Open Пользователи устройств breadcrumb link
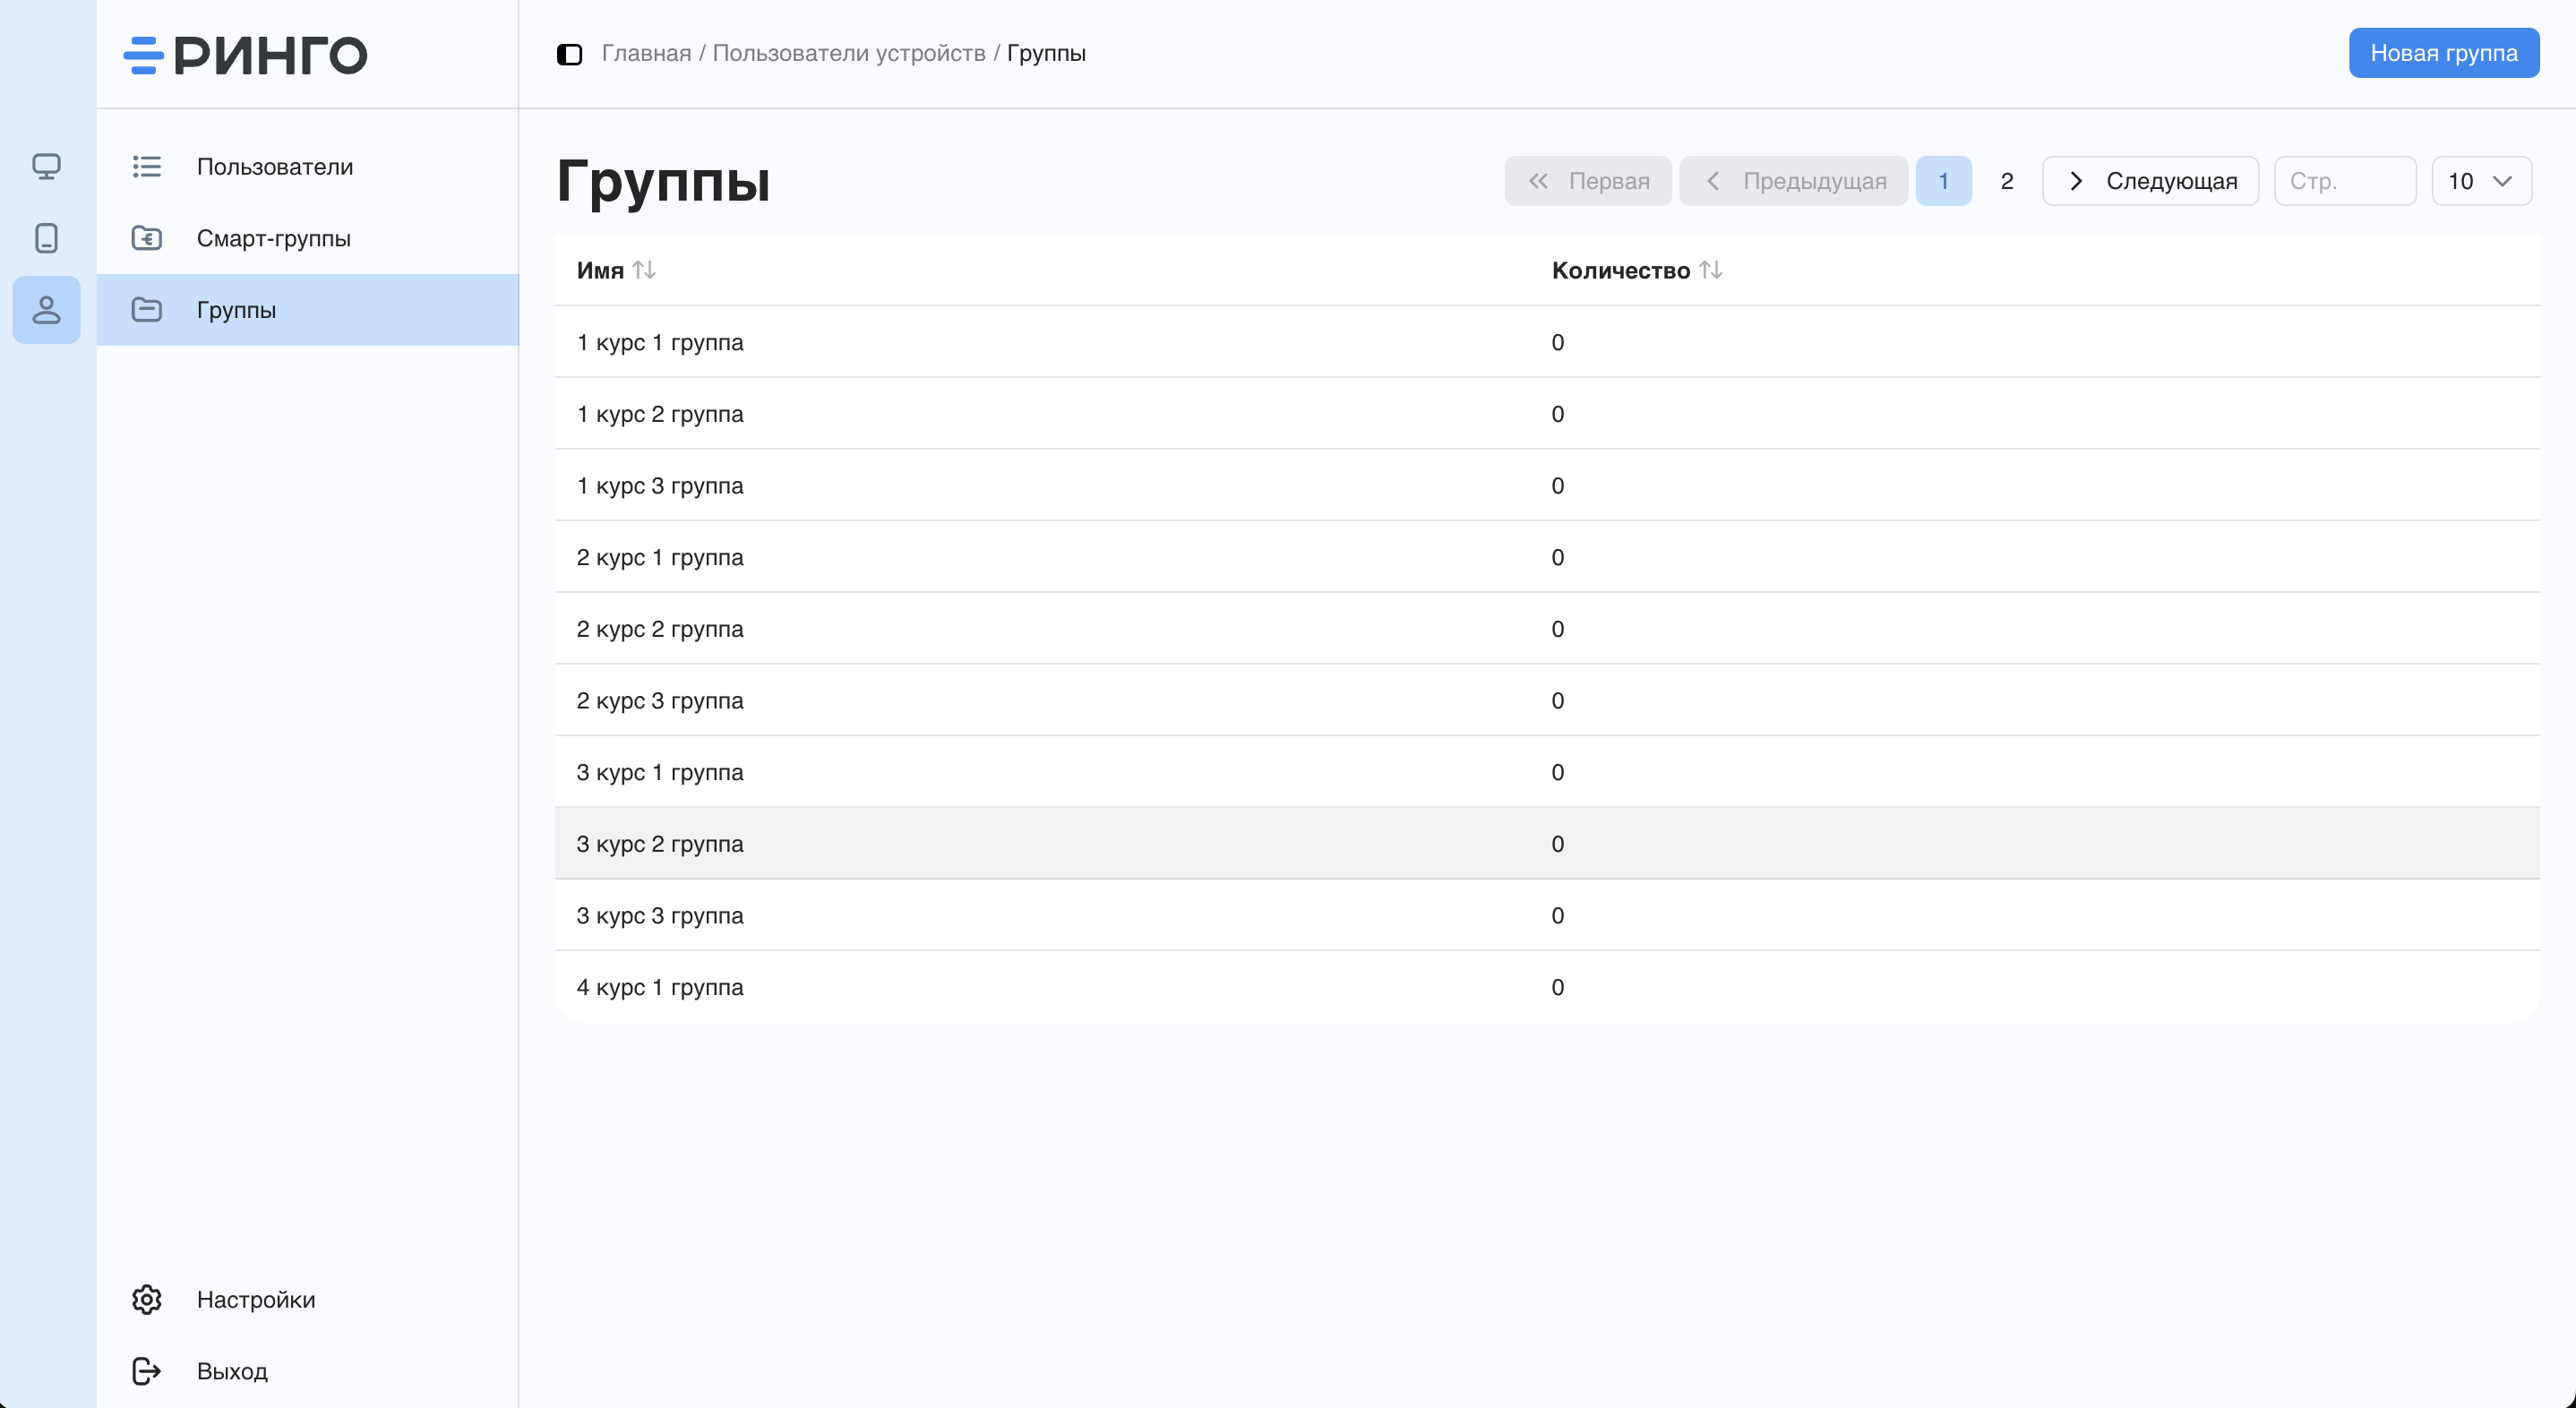 pyautogui.click(x=848, y=53)
